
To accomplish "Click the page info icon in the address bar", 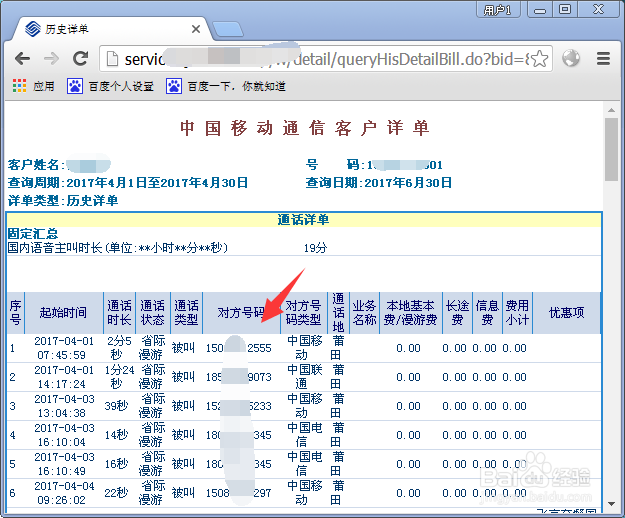I will [113, 59].
